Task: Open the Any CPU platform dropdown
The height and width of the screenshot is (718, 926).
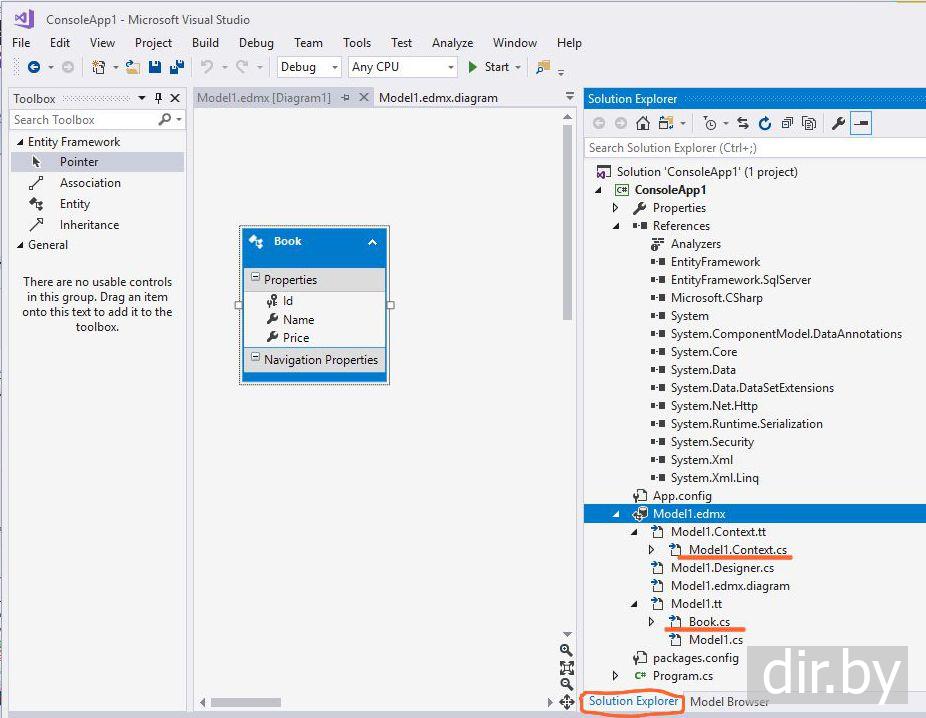Action: click(403, 67)
